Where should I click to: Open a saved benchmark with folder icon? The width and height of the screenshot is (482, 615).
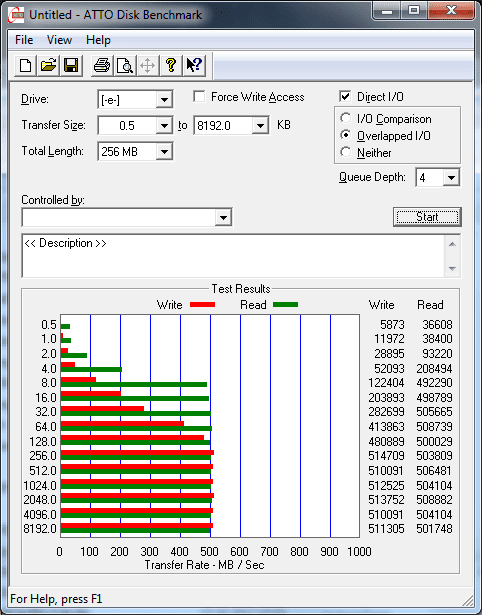48,66
